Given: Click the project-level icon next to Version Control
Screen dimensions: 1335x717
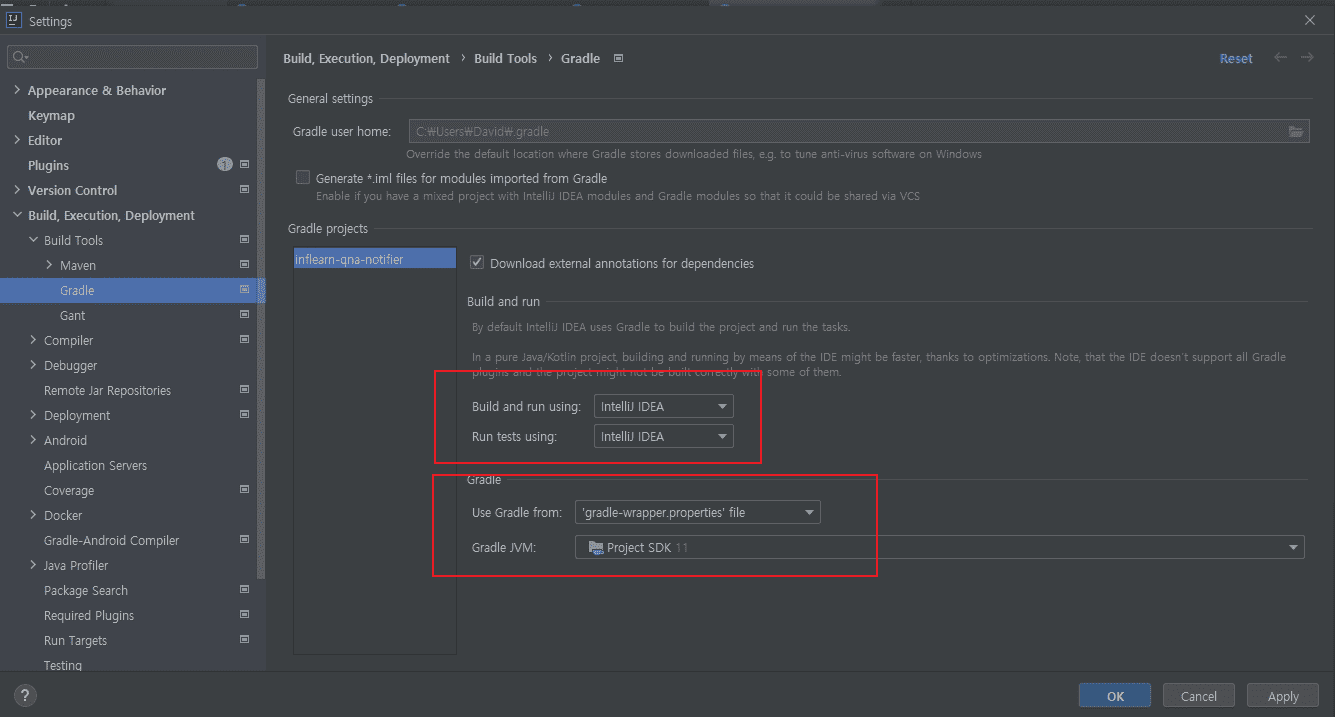Looking at the screenshot, I should pyautogui.click(x=245, y=190).
